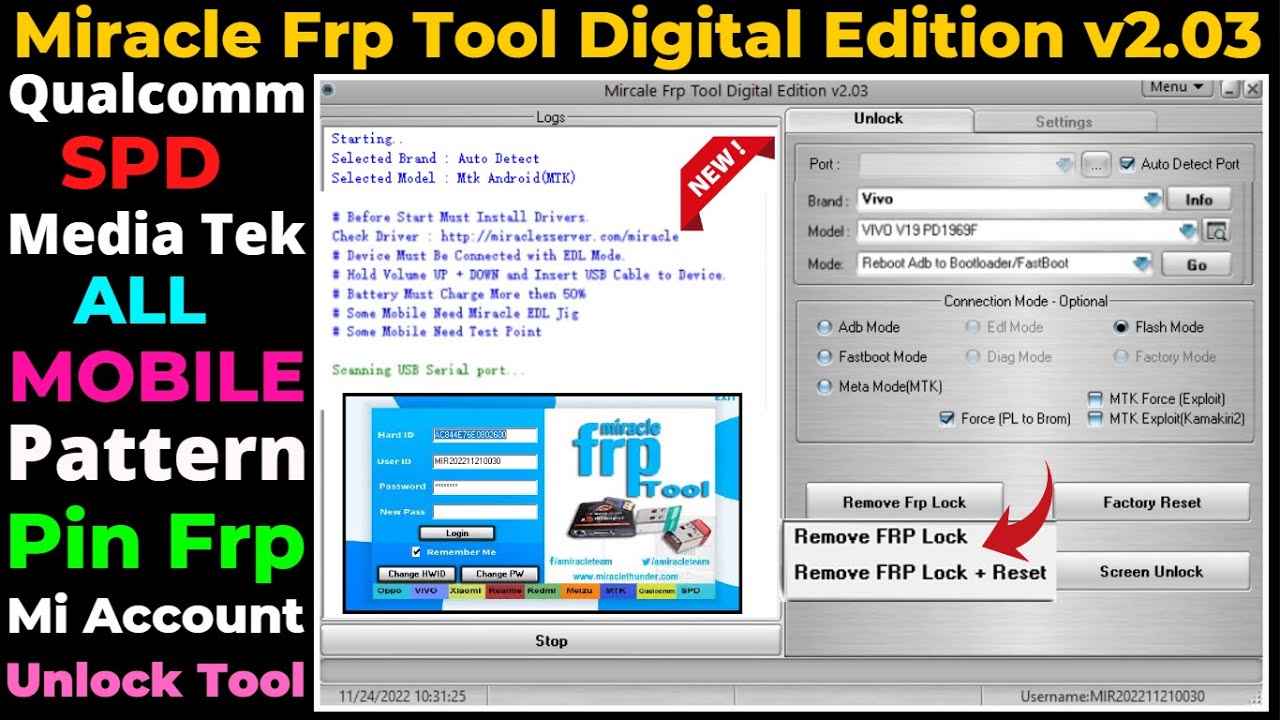Click the EXIT link in login window
This screenshot has width=1280, height=720.
[725, 399]
